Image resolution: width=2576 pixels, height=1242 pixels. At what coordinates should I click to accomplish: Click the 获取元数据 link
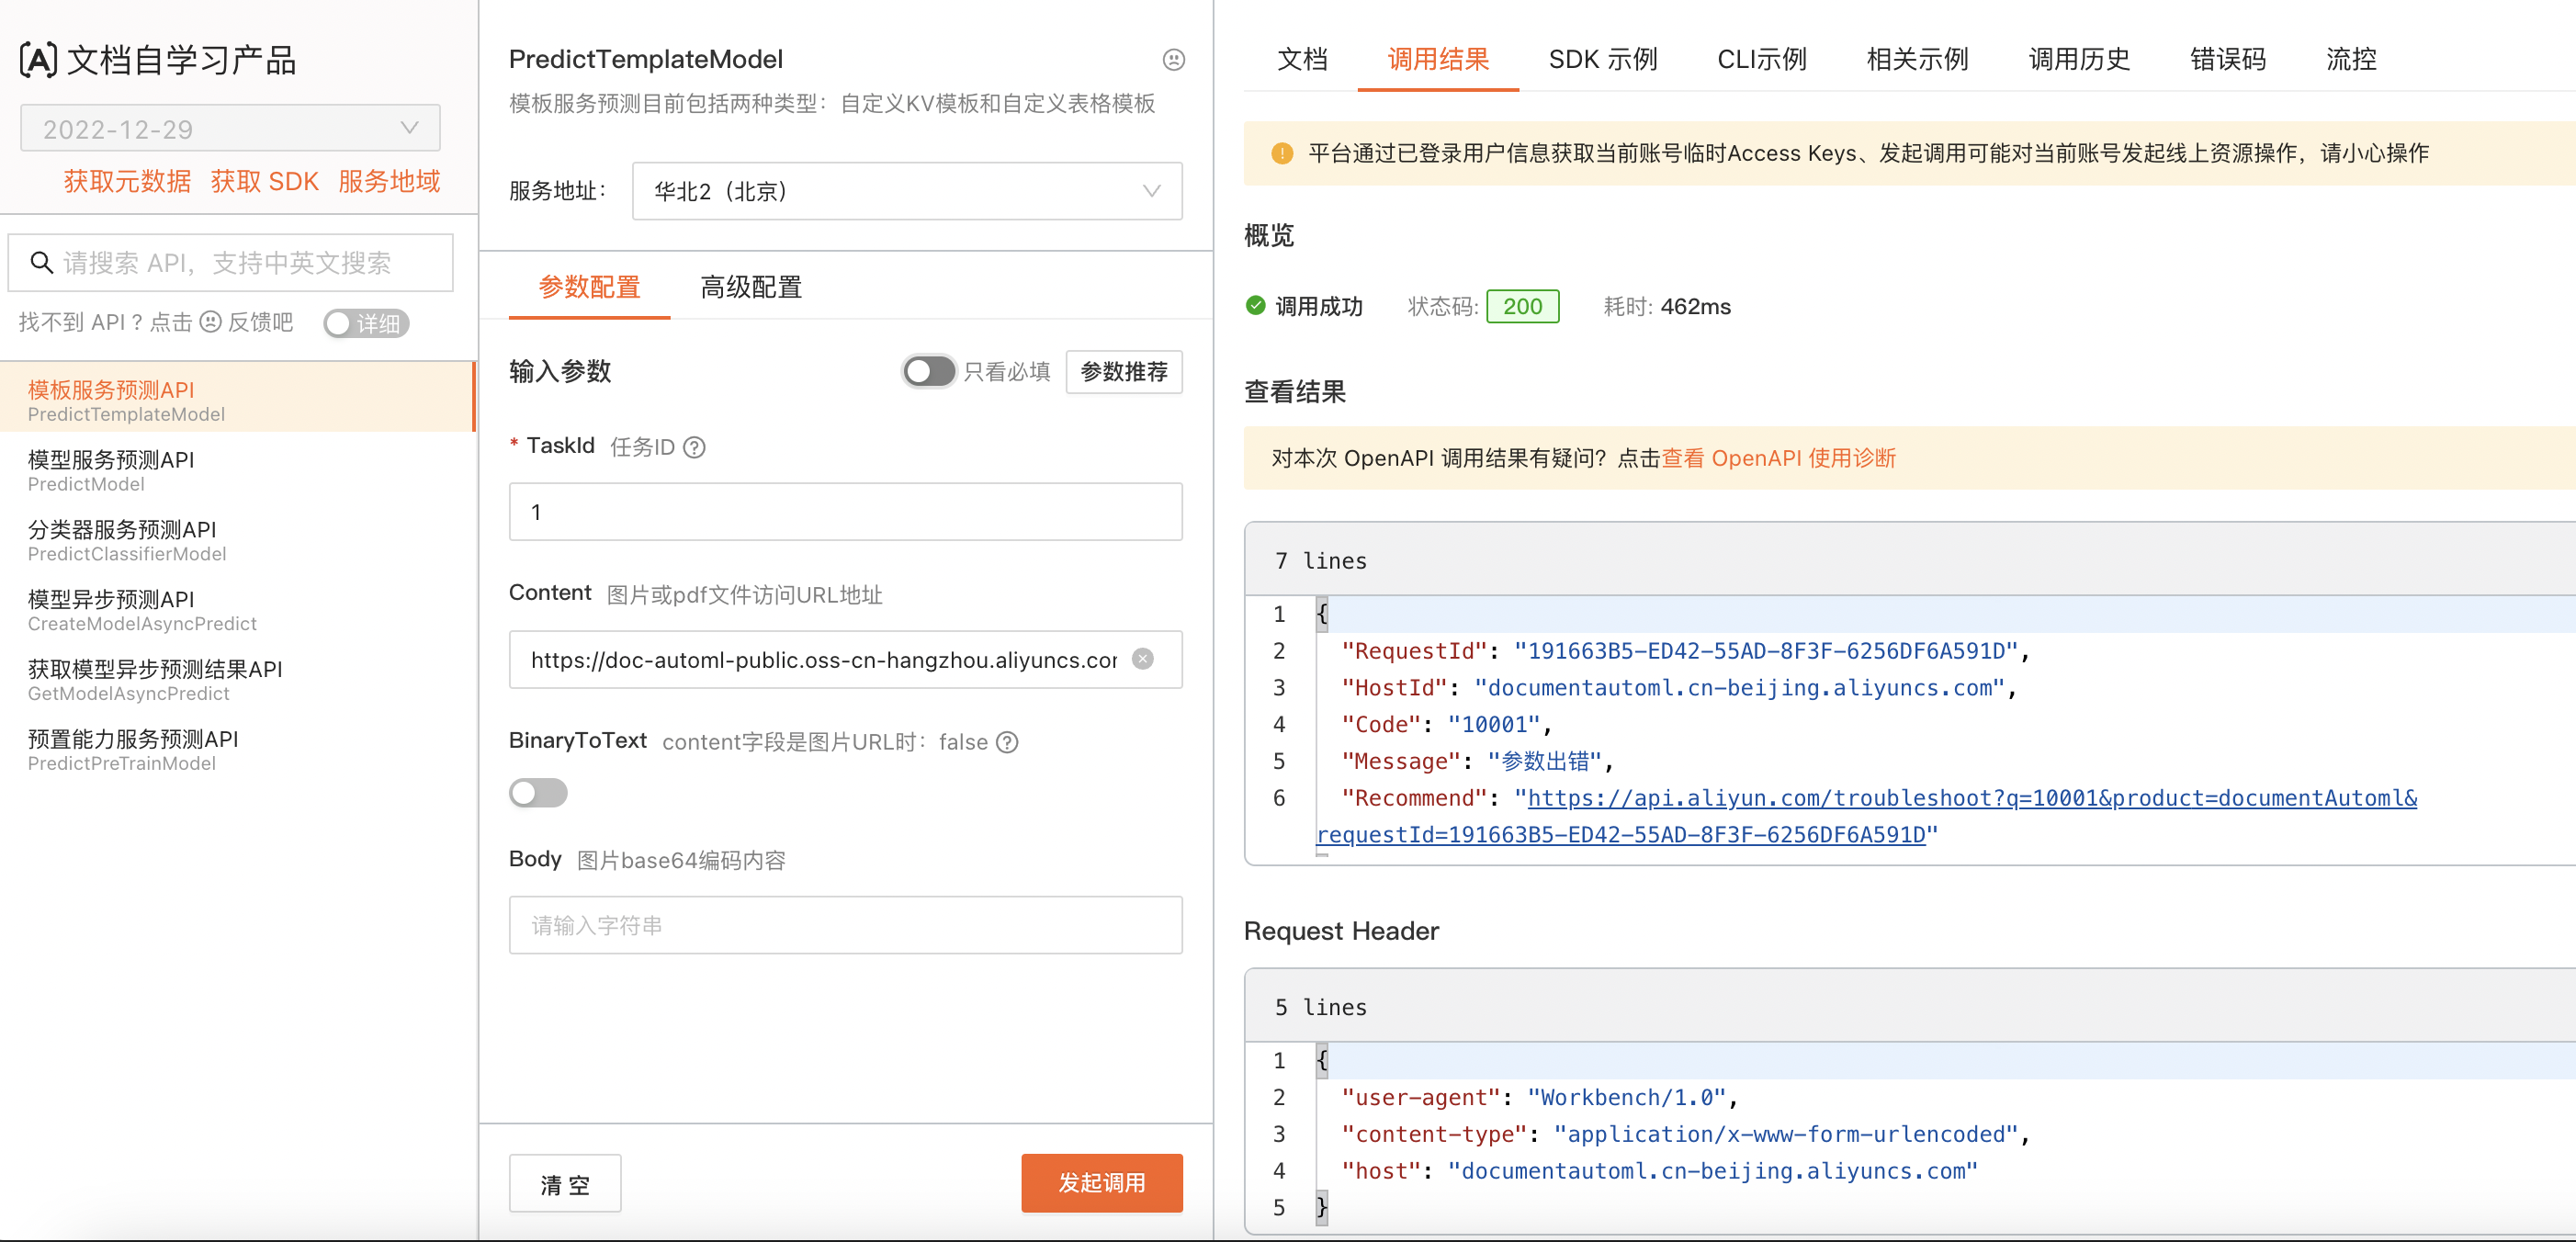coord(127,181)
